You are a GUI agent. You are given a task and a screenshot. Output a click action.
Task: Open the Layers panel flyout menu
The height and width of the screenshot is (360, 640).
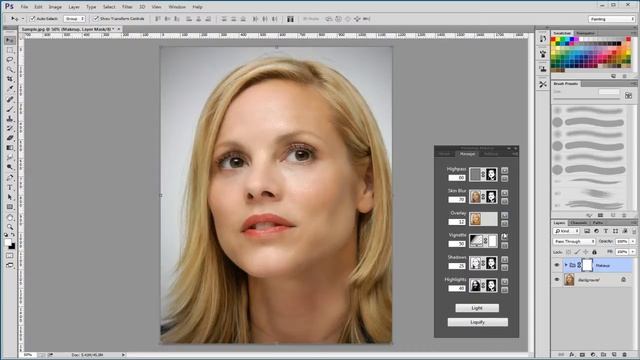633,223
